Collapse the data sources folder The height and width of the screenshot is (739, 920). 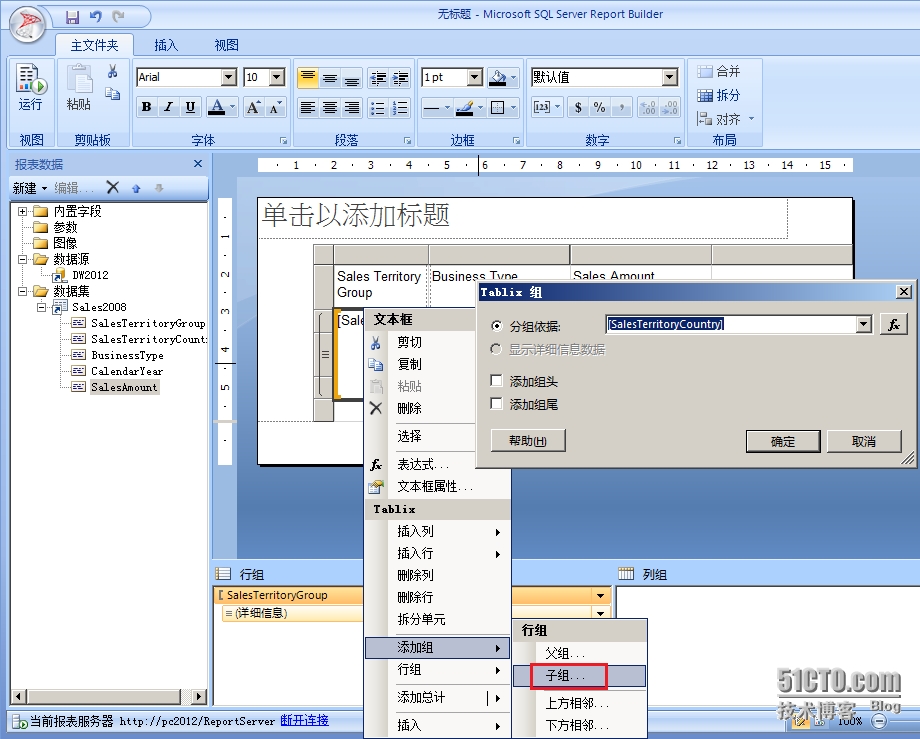tap(22, 259)
